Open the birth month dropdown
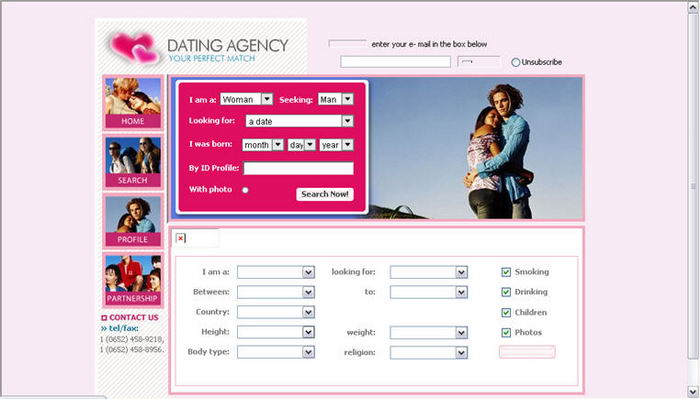The height and width of the screenshot is (399, 700). (262, 145)
